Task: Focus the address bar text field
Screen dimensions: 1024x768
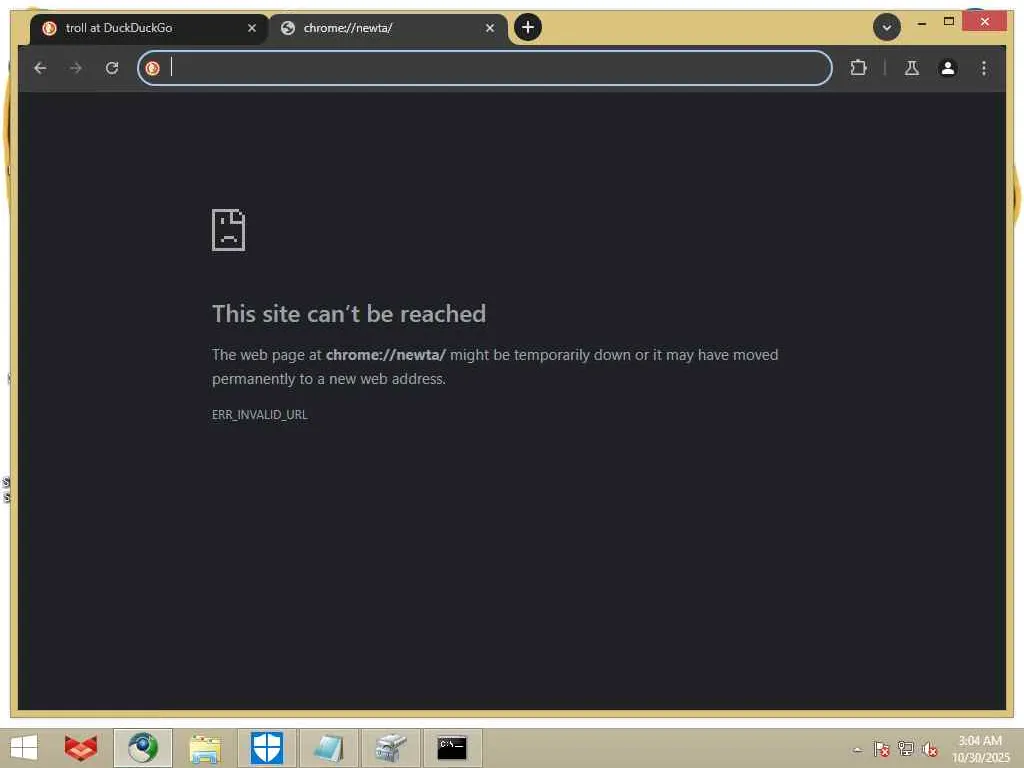Action: (x=485, y=68)
